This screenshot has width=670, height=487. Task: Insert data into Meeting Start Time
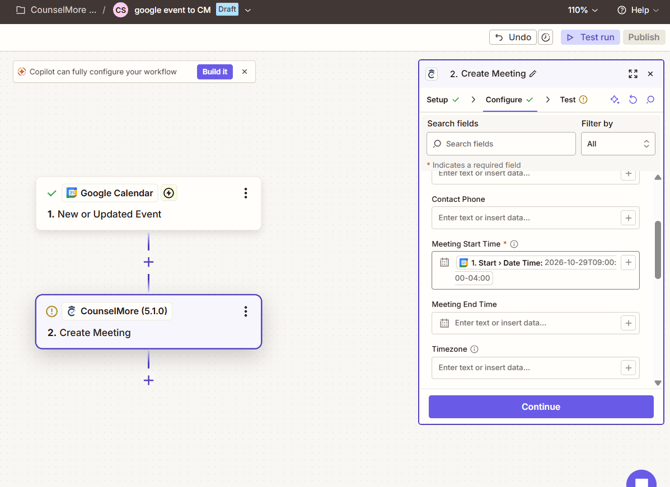click(x=628, y=262)
